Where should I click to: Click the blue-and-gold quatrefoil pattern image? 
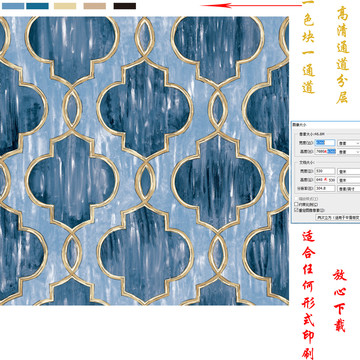point(144,161)
